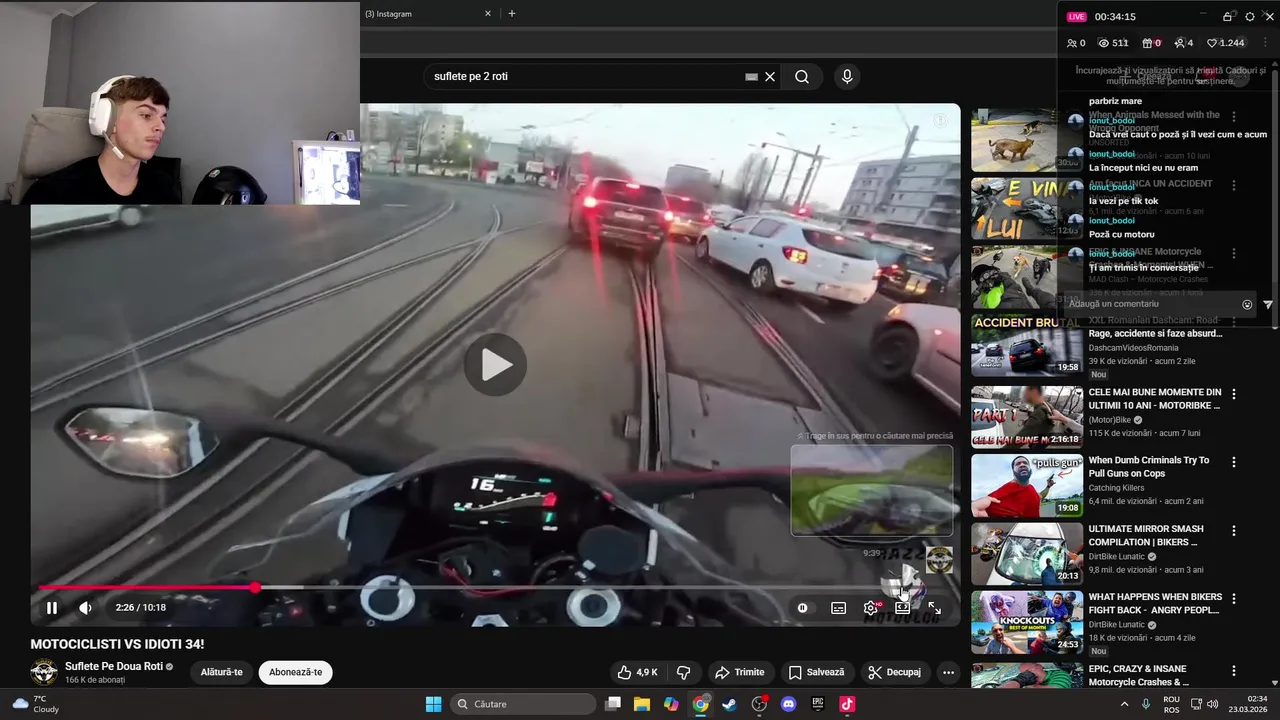Click the Trimite share button

tap(740, 672)
